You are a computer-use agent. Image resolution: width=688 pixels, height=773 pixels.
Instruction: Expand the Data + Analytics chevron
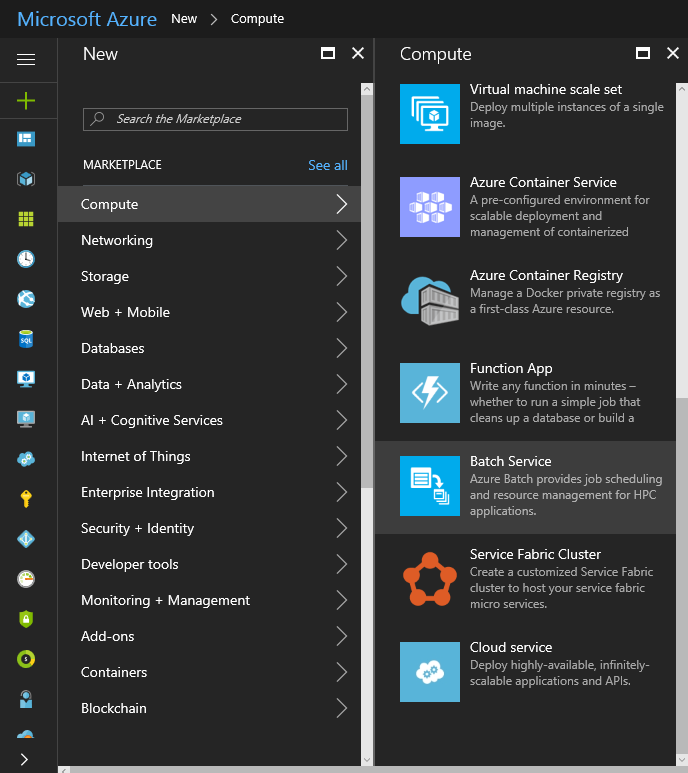coord(342,384)
